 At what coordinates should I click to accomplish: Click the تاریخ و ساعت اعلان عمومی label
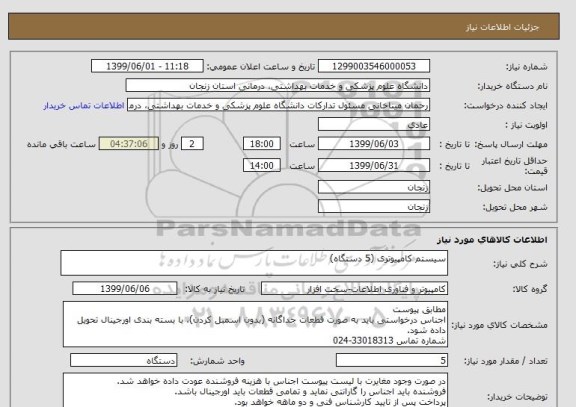[x=260, y=67]
